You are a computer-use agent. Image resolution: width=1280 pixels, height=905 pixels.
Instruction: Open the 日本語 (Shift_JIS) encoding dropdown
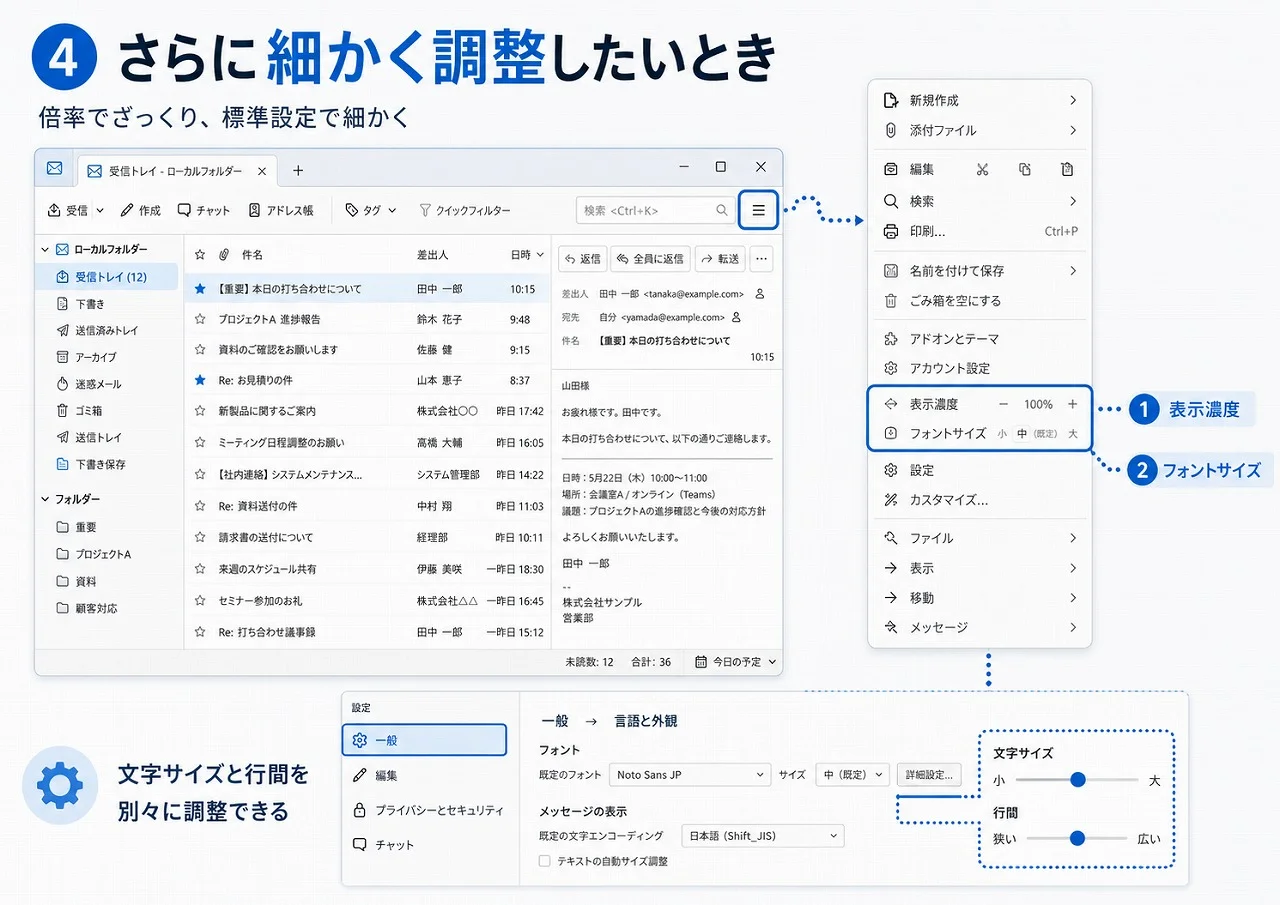click(x=762, y=836)
